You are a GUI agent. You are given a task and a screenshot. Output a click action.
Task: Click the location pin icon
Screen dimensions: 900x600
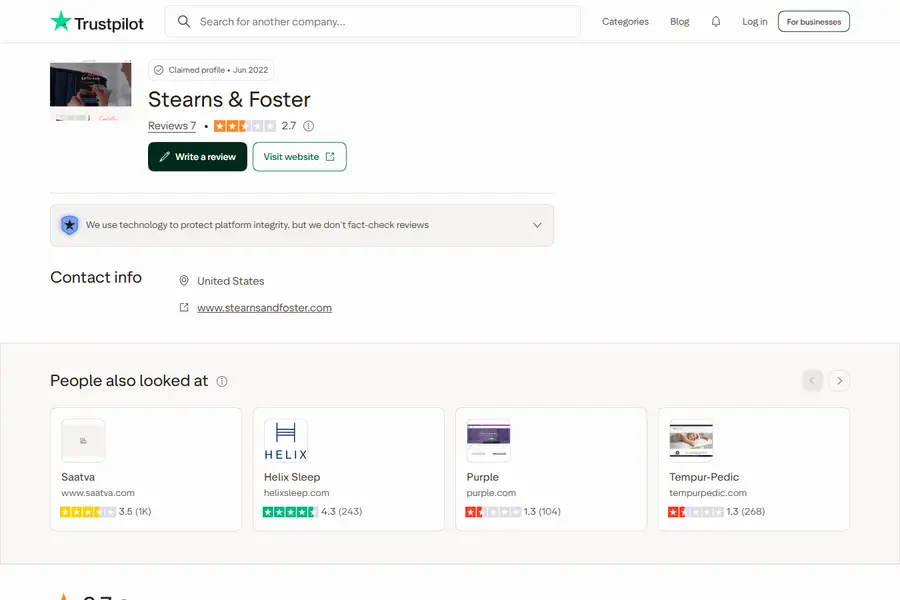click(x=184, y=281)
